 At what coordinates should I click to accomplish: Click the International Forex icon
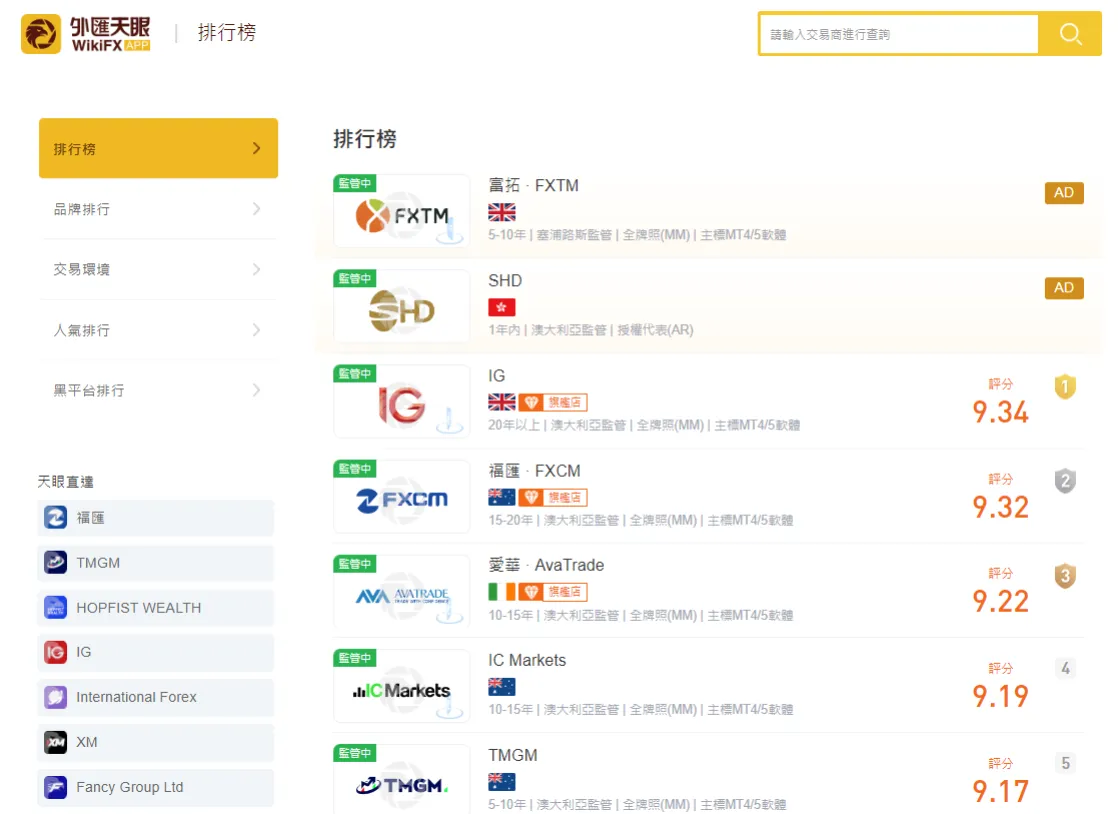tap(56, 697)
